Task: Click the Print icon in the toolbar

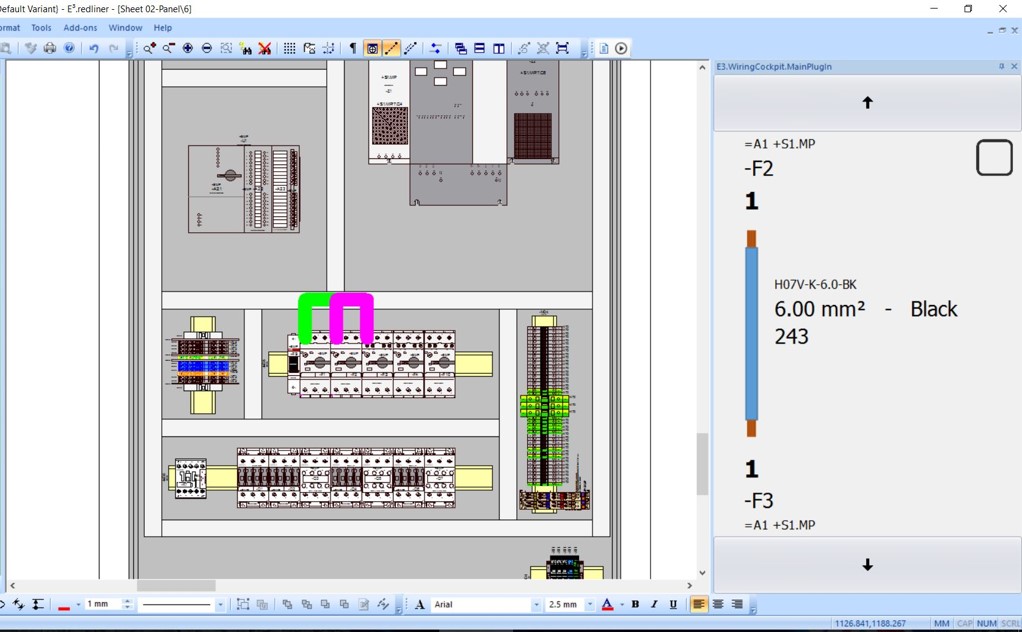Action: 49,48
